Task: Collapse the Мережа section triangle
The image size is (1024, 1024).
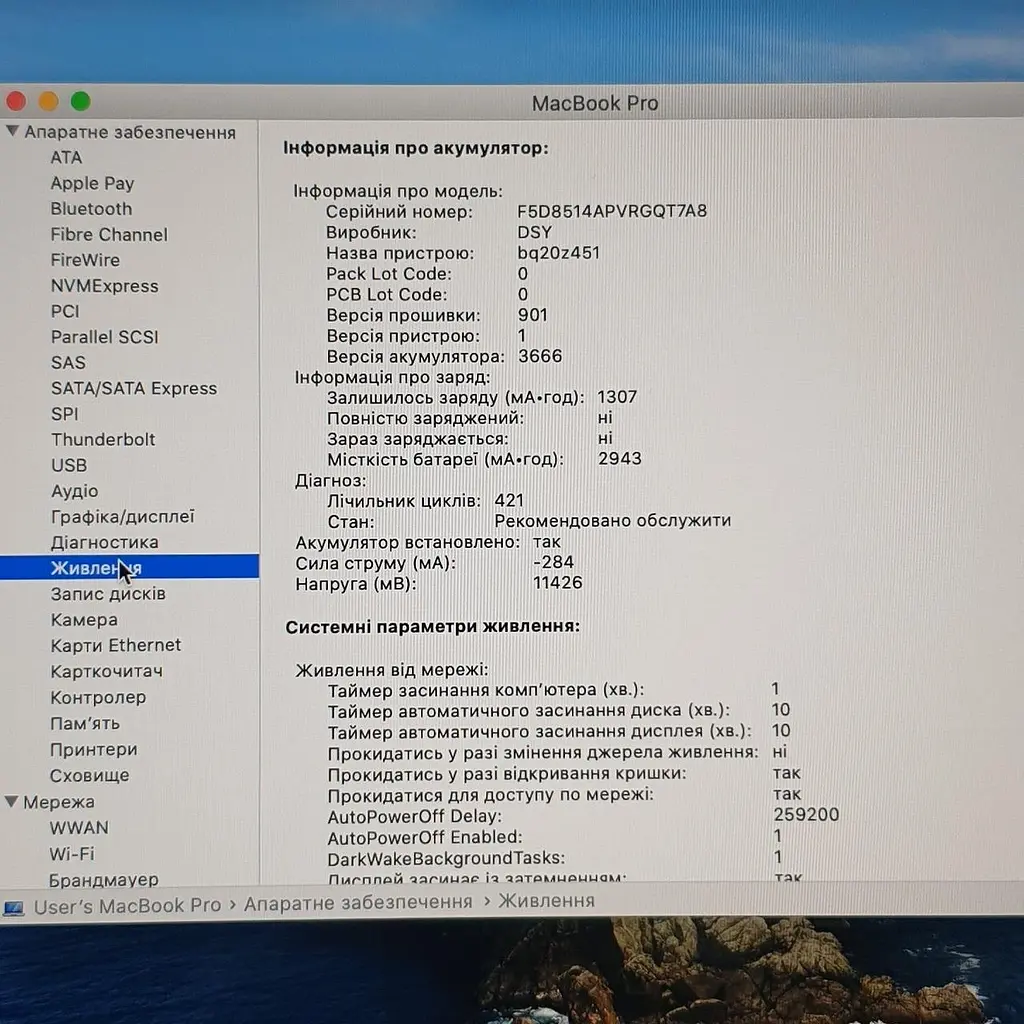Action: point(11,801)
